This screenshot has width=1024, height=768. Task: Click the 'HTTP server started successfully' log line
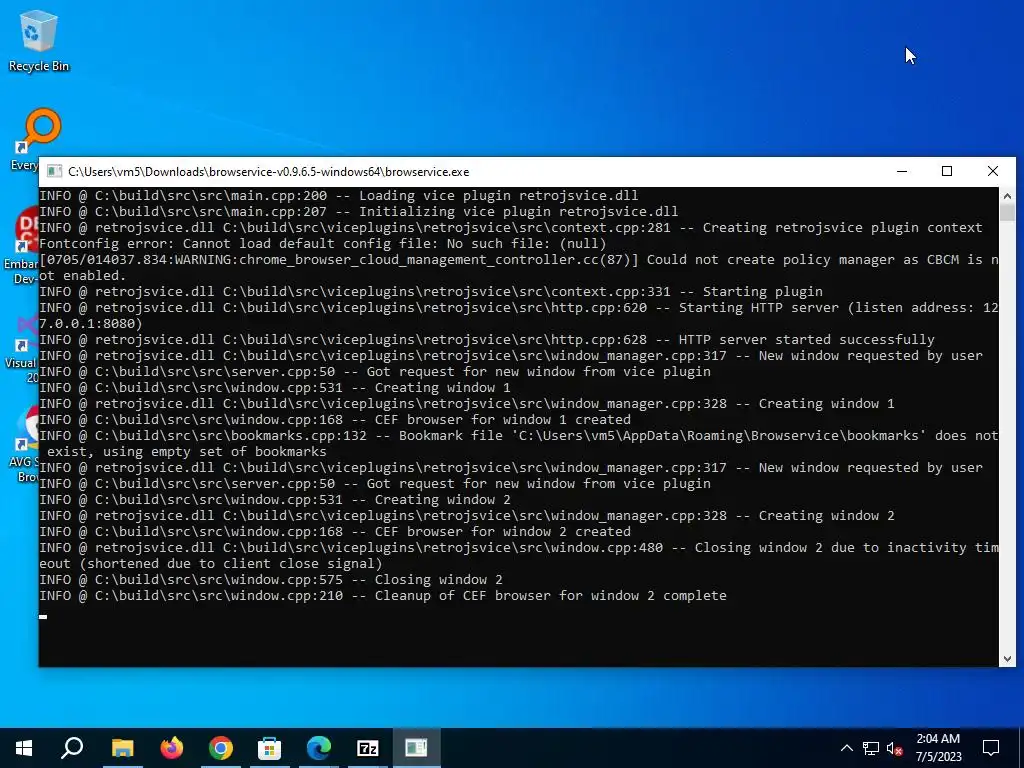coord(487,340)
